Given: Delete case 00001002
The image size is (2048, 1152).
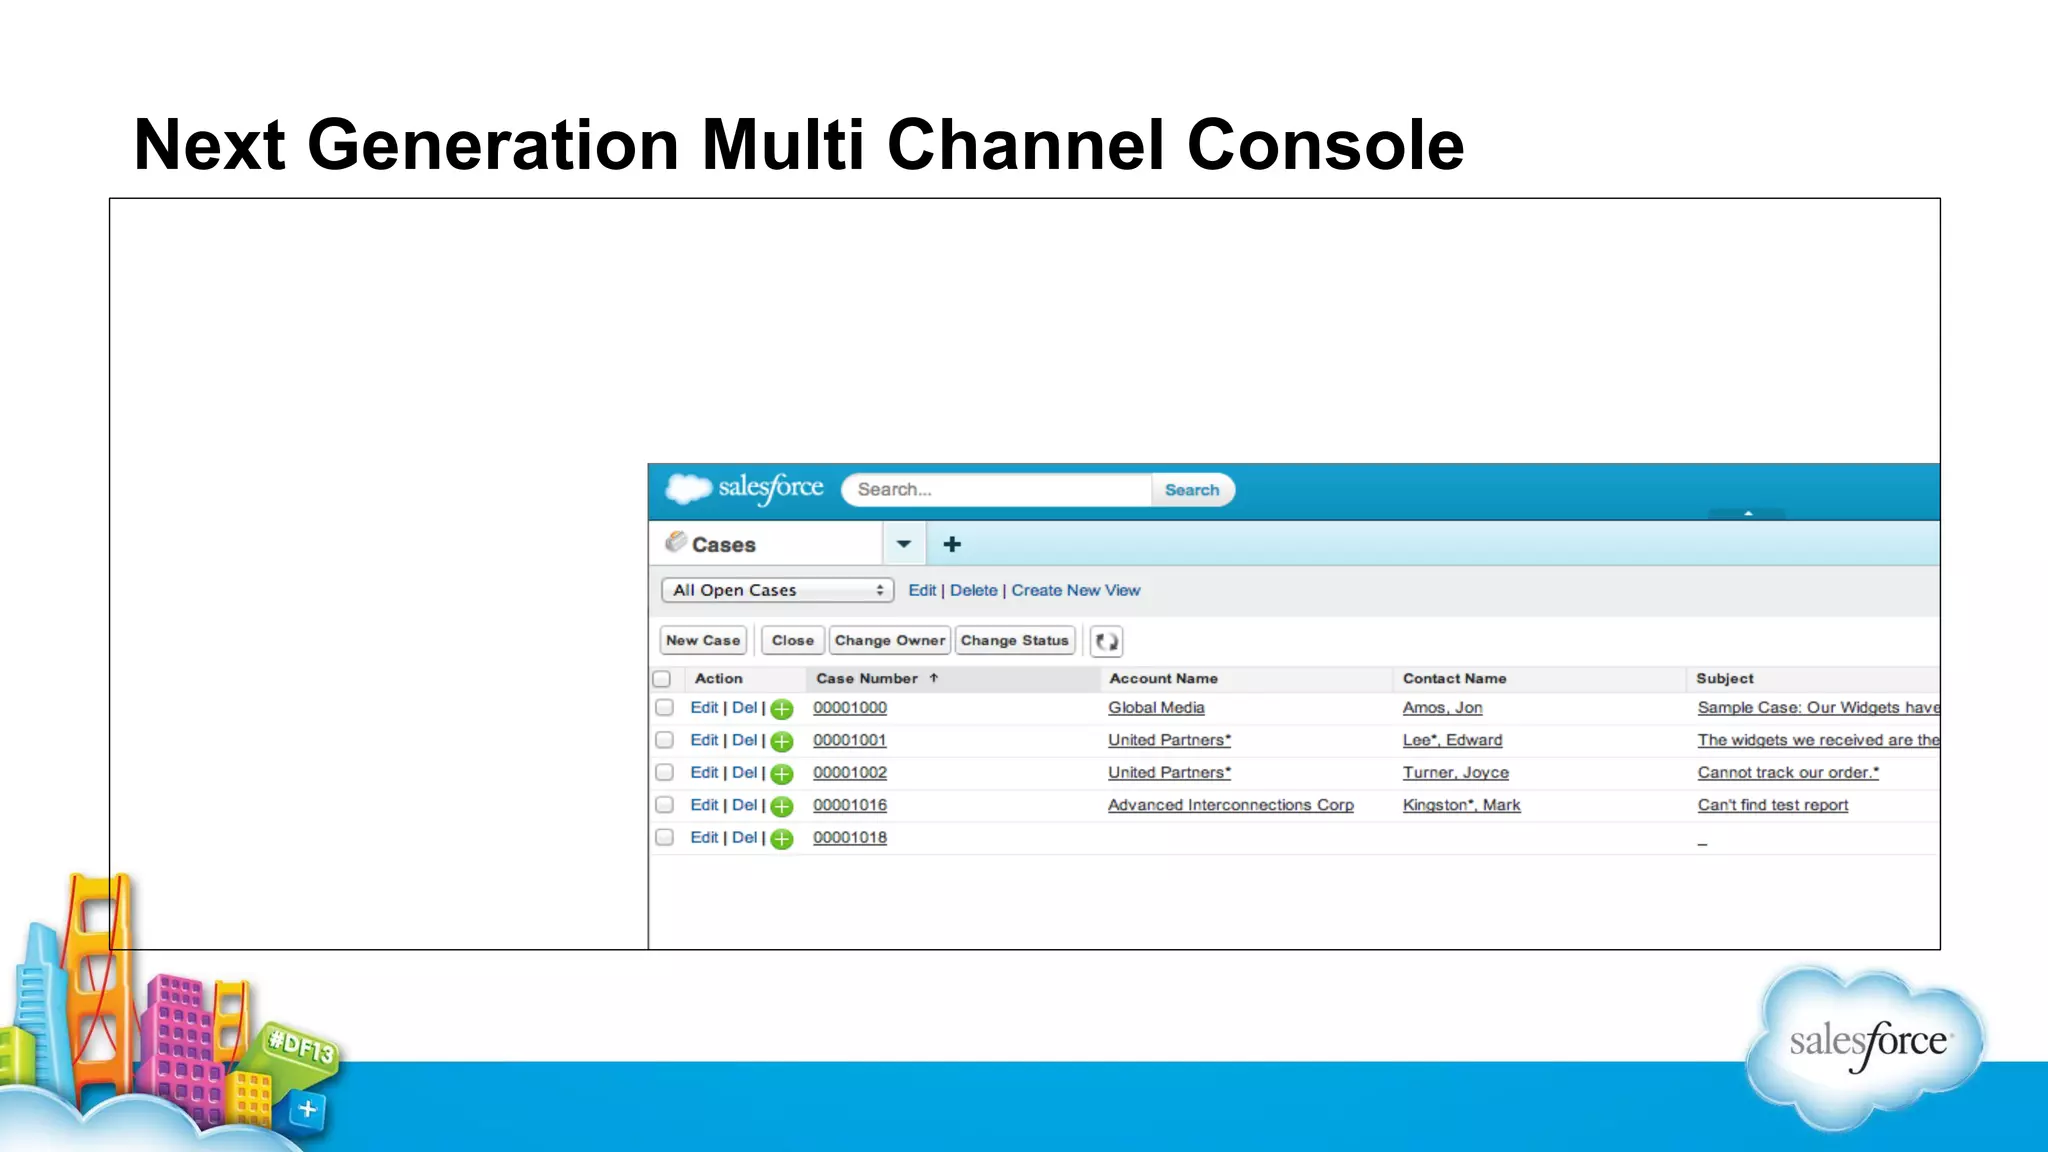Looking at the screenshot, I should click(744, 772).
